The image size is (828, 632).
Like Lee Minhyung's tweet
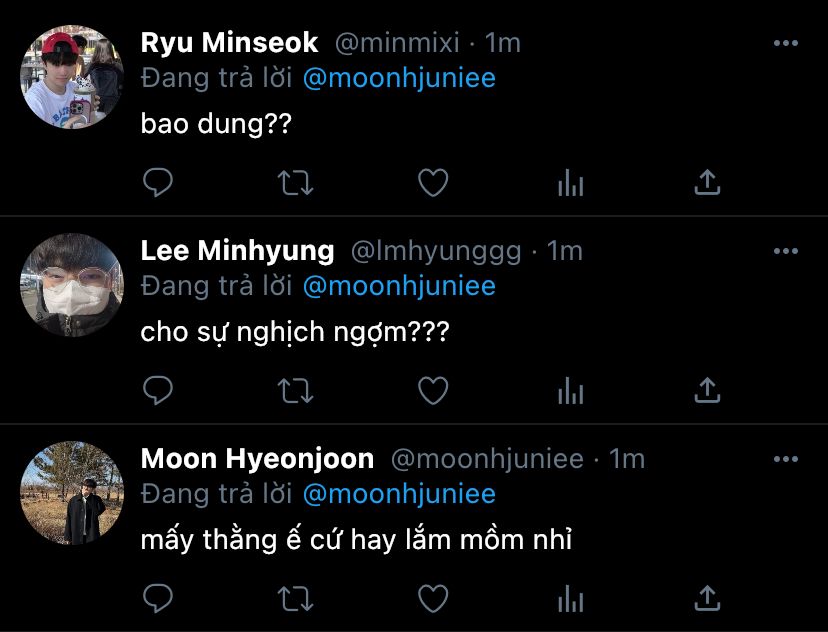coord(432,390)
